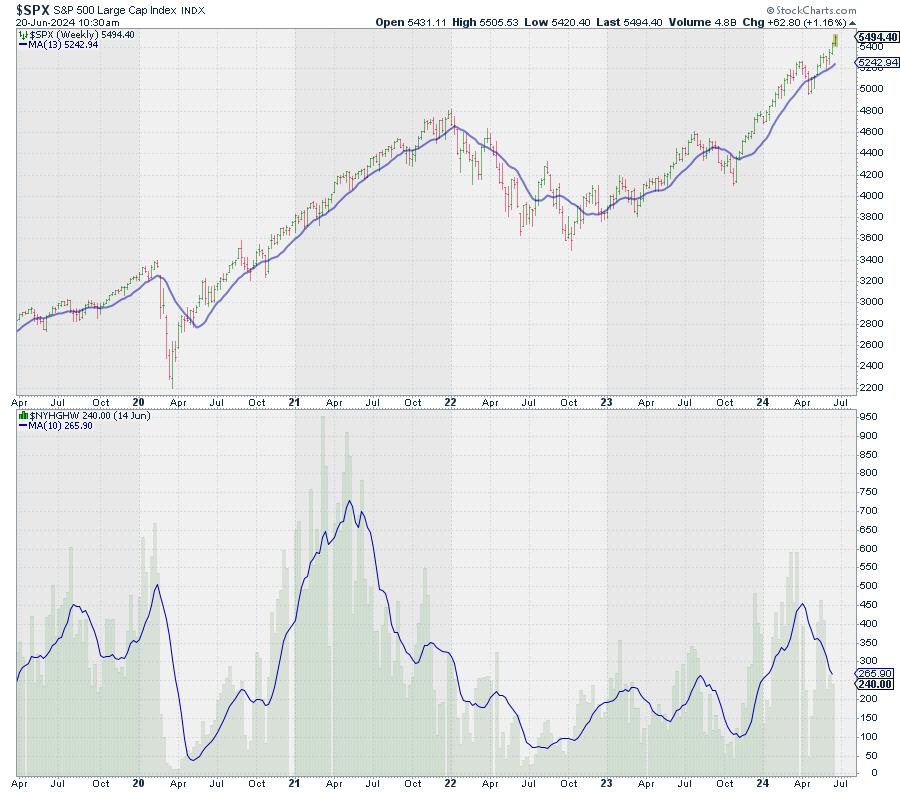The image size is (900, 792).
Task: Click the MA(10) legend line marker
Action: [24, 425]
